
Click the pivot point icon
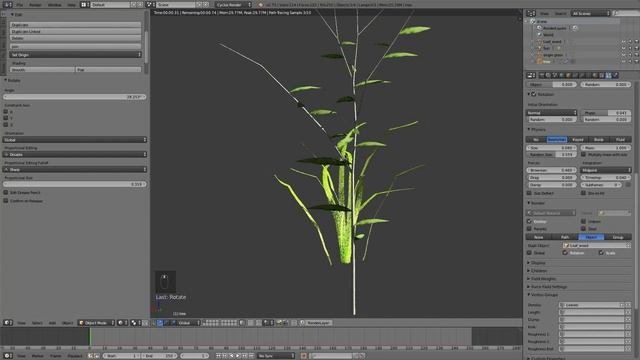coord(135,322)
